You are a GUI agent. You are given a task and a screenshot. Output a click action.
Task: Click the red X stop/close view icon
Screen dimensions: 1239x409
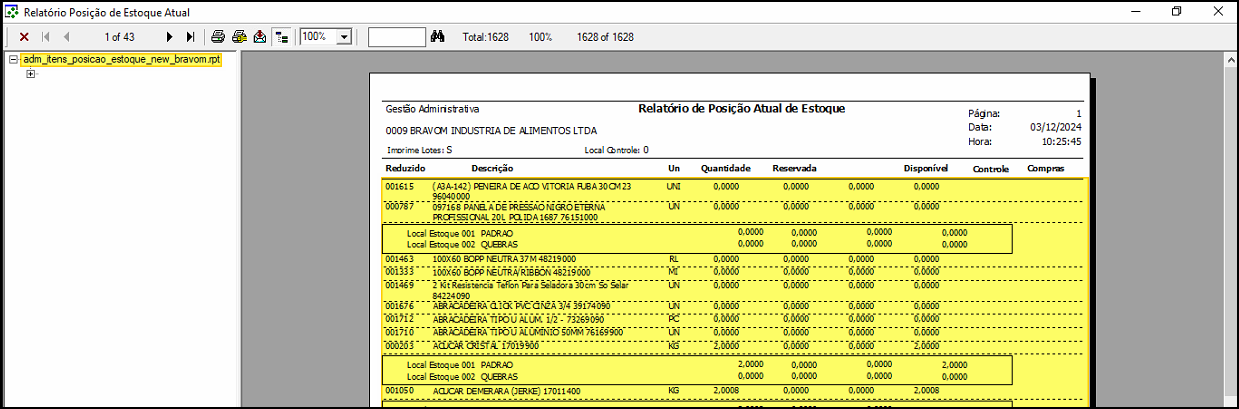(x=24, y=37)
